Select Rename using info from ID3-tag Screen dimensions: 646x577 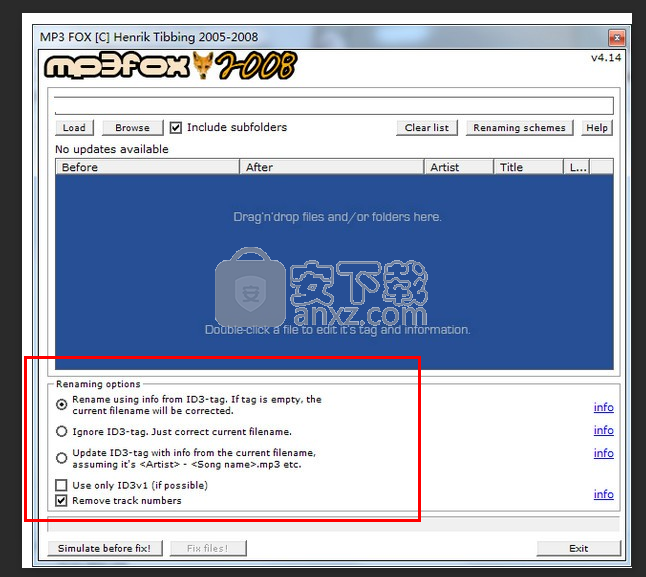[x=61, y=405]
